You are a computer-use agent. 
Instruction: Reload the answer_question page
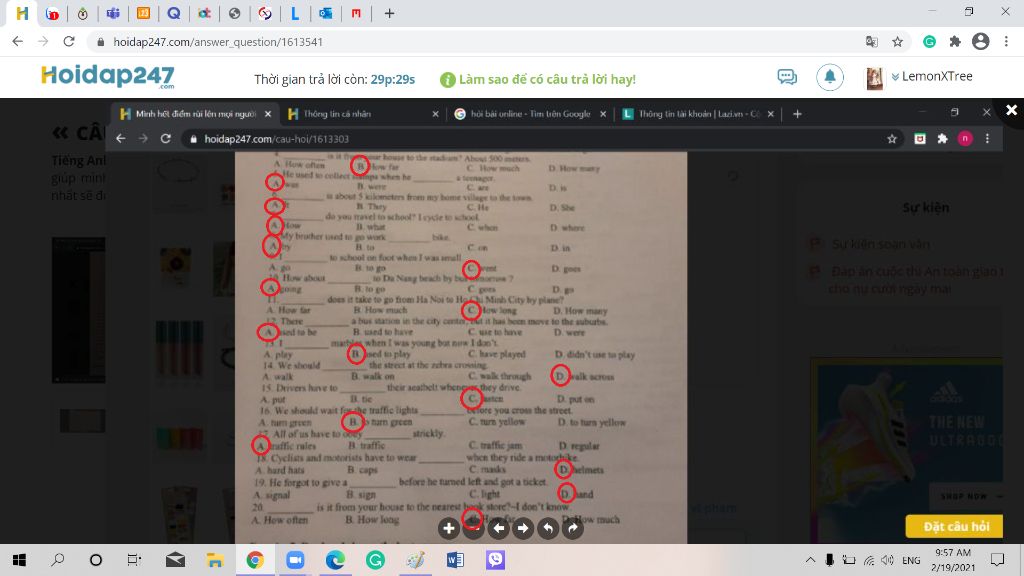69,41
